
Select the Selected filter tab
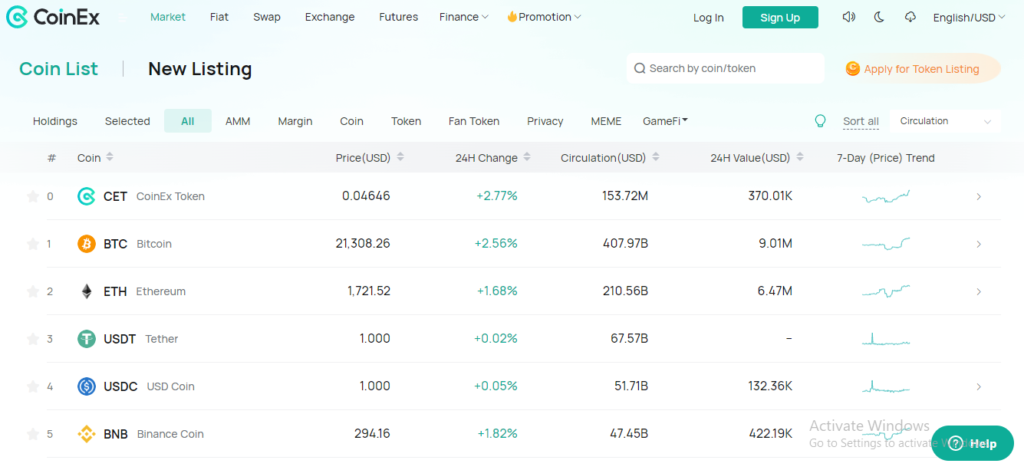tap(127, 121)
